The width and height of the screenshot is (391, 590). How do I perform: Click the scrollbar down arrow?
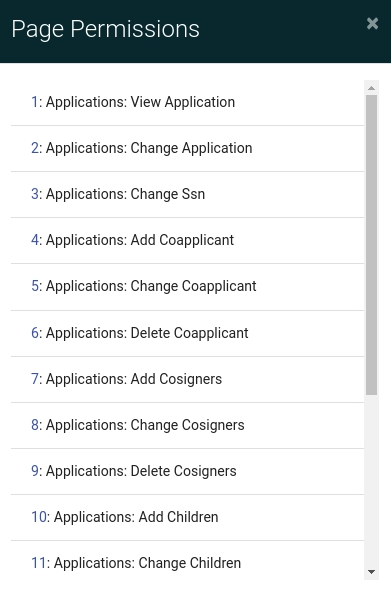coord(371,572)
